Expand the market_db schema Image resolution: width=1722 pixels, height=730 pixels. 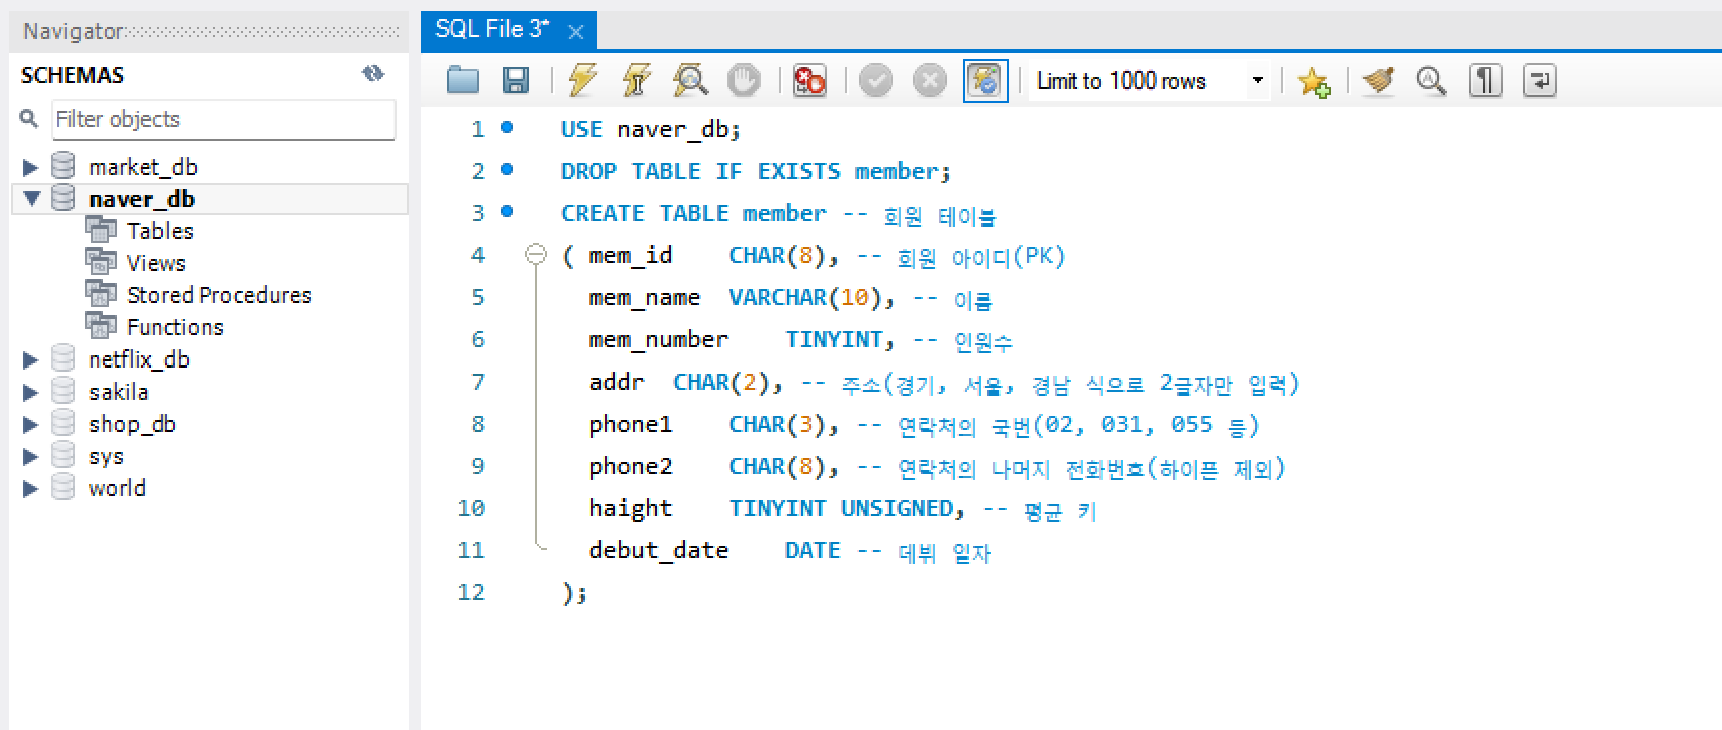pos(30,167)
